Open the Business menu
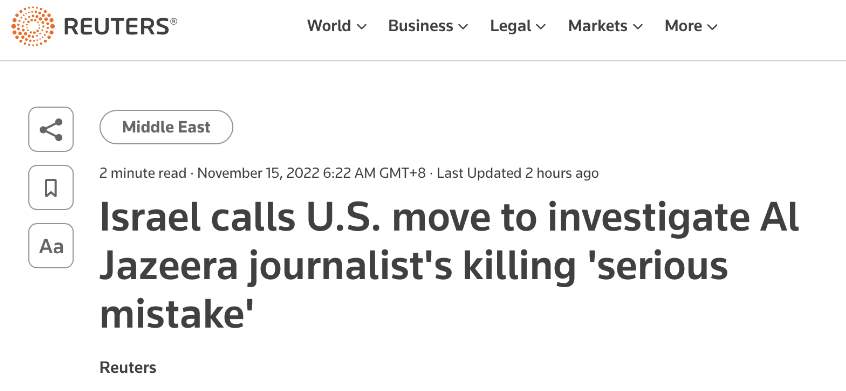This screenshot has width=846, height=391. tap(420, 26)
